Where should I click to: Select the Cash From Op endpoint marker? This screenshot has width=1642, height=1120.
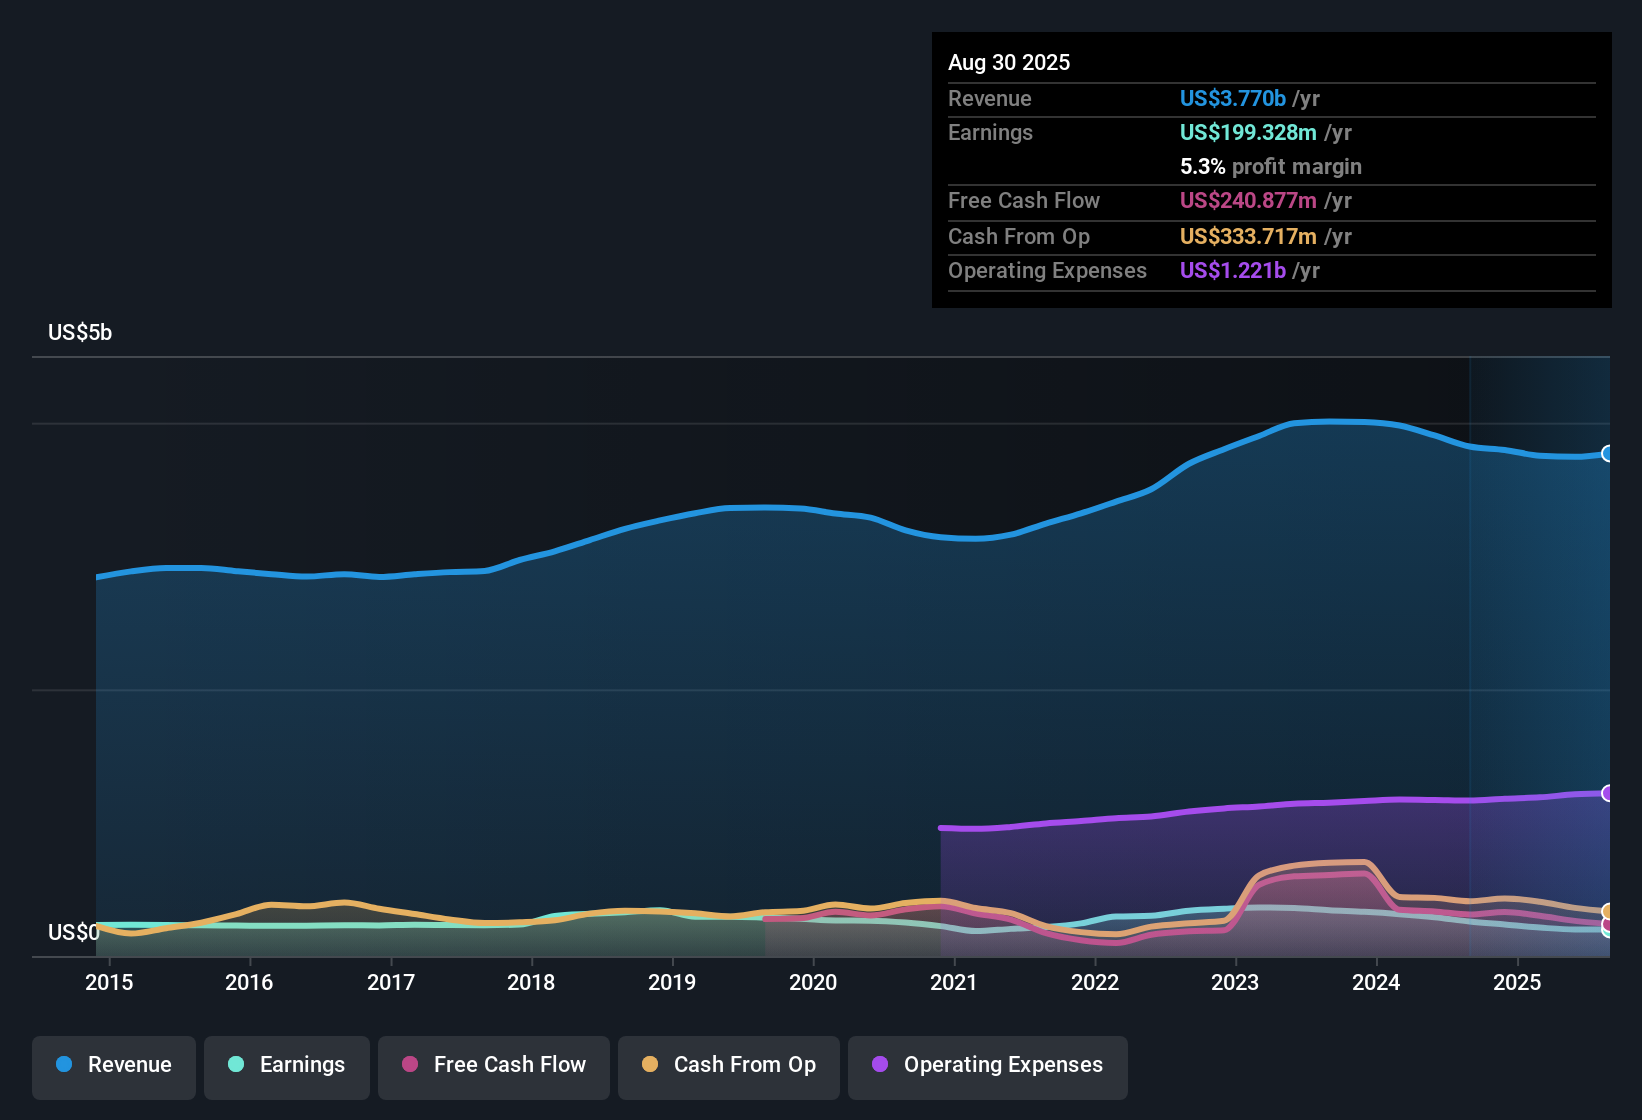(1608, 911)
